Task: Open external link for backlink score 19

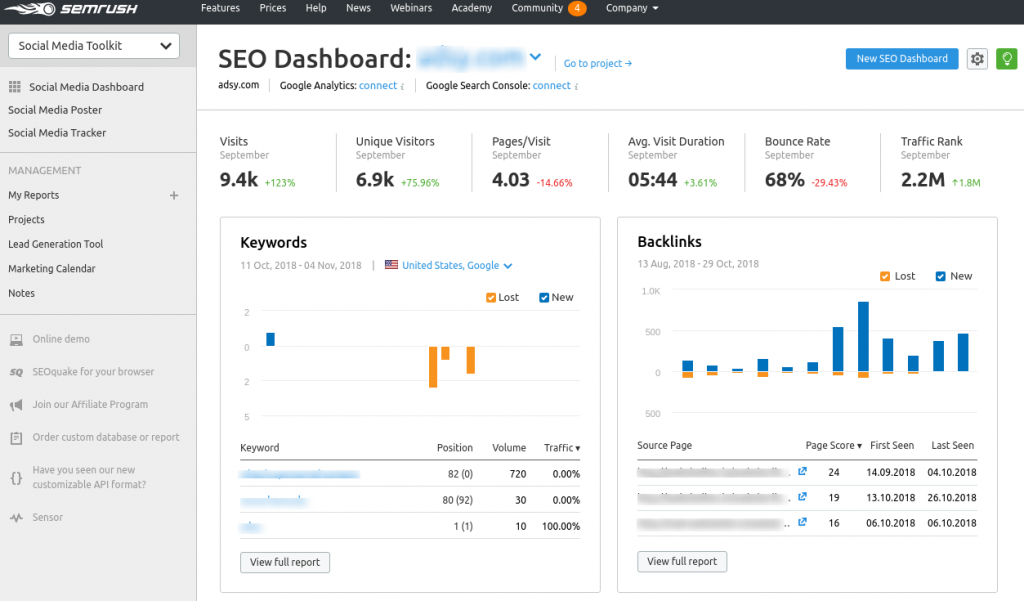Action: pyautogui.click(x=802, y=496)
